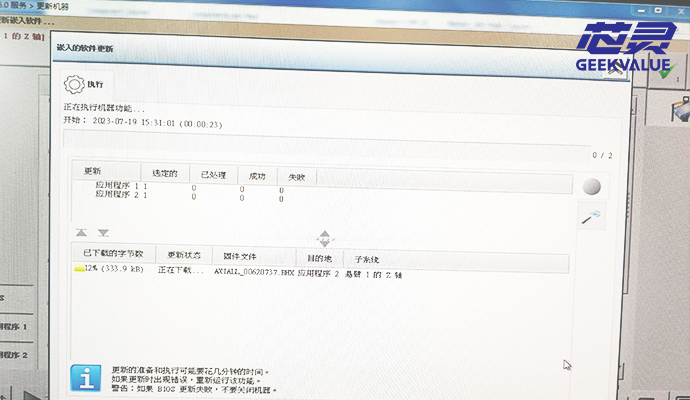Expand list with the down triangle arrow
The height and width of the screenshot is (400, 690).
click(98, 232)
